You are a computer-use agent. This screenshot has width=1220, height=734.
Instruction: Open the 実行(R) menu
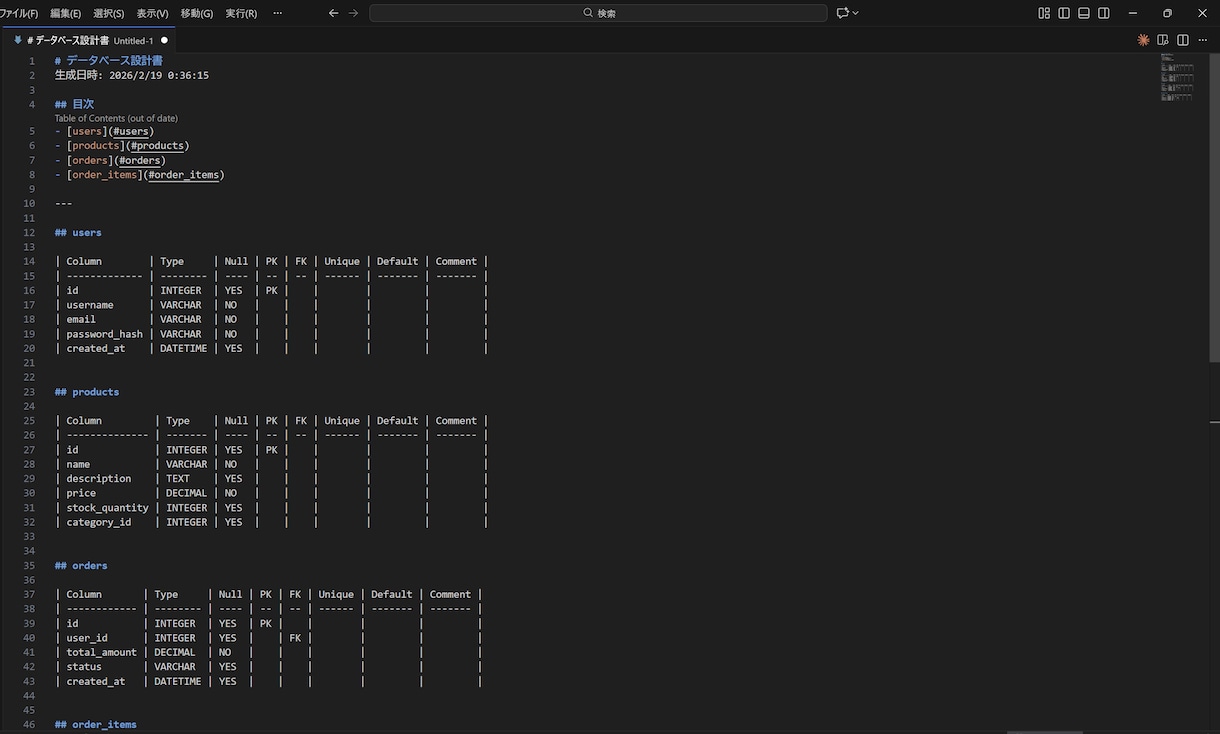pyautogui.click(x=241, y=13)
